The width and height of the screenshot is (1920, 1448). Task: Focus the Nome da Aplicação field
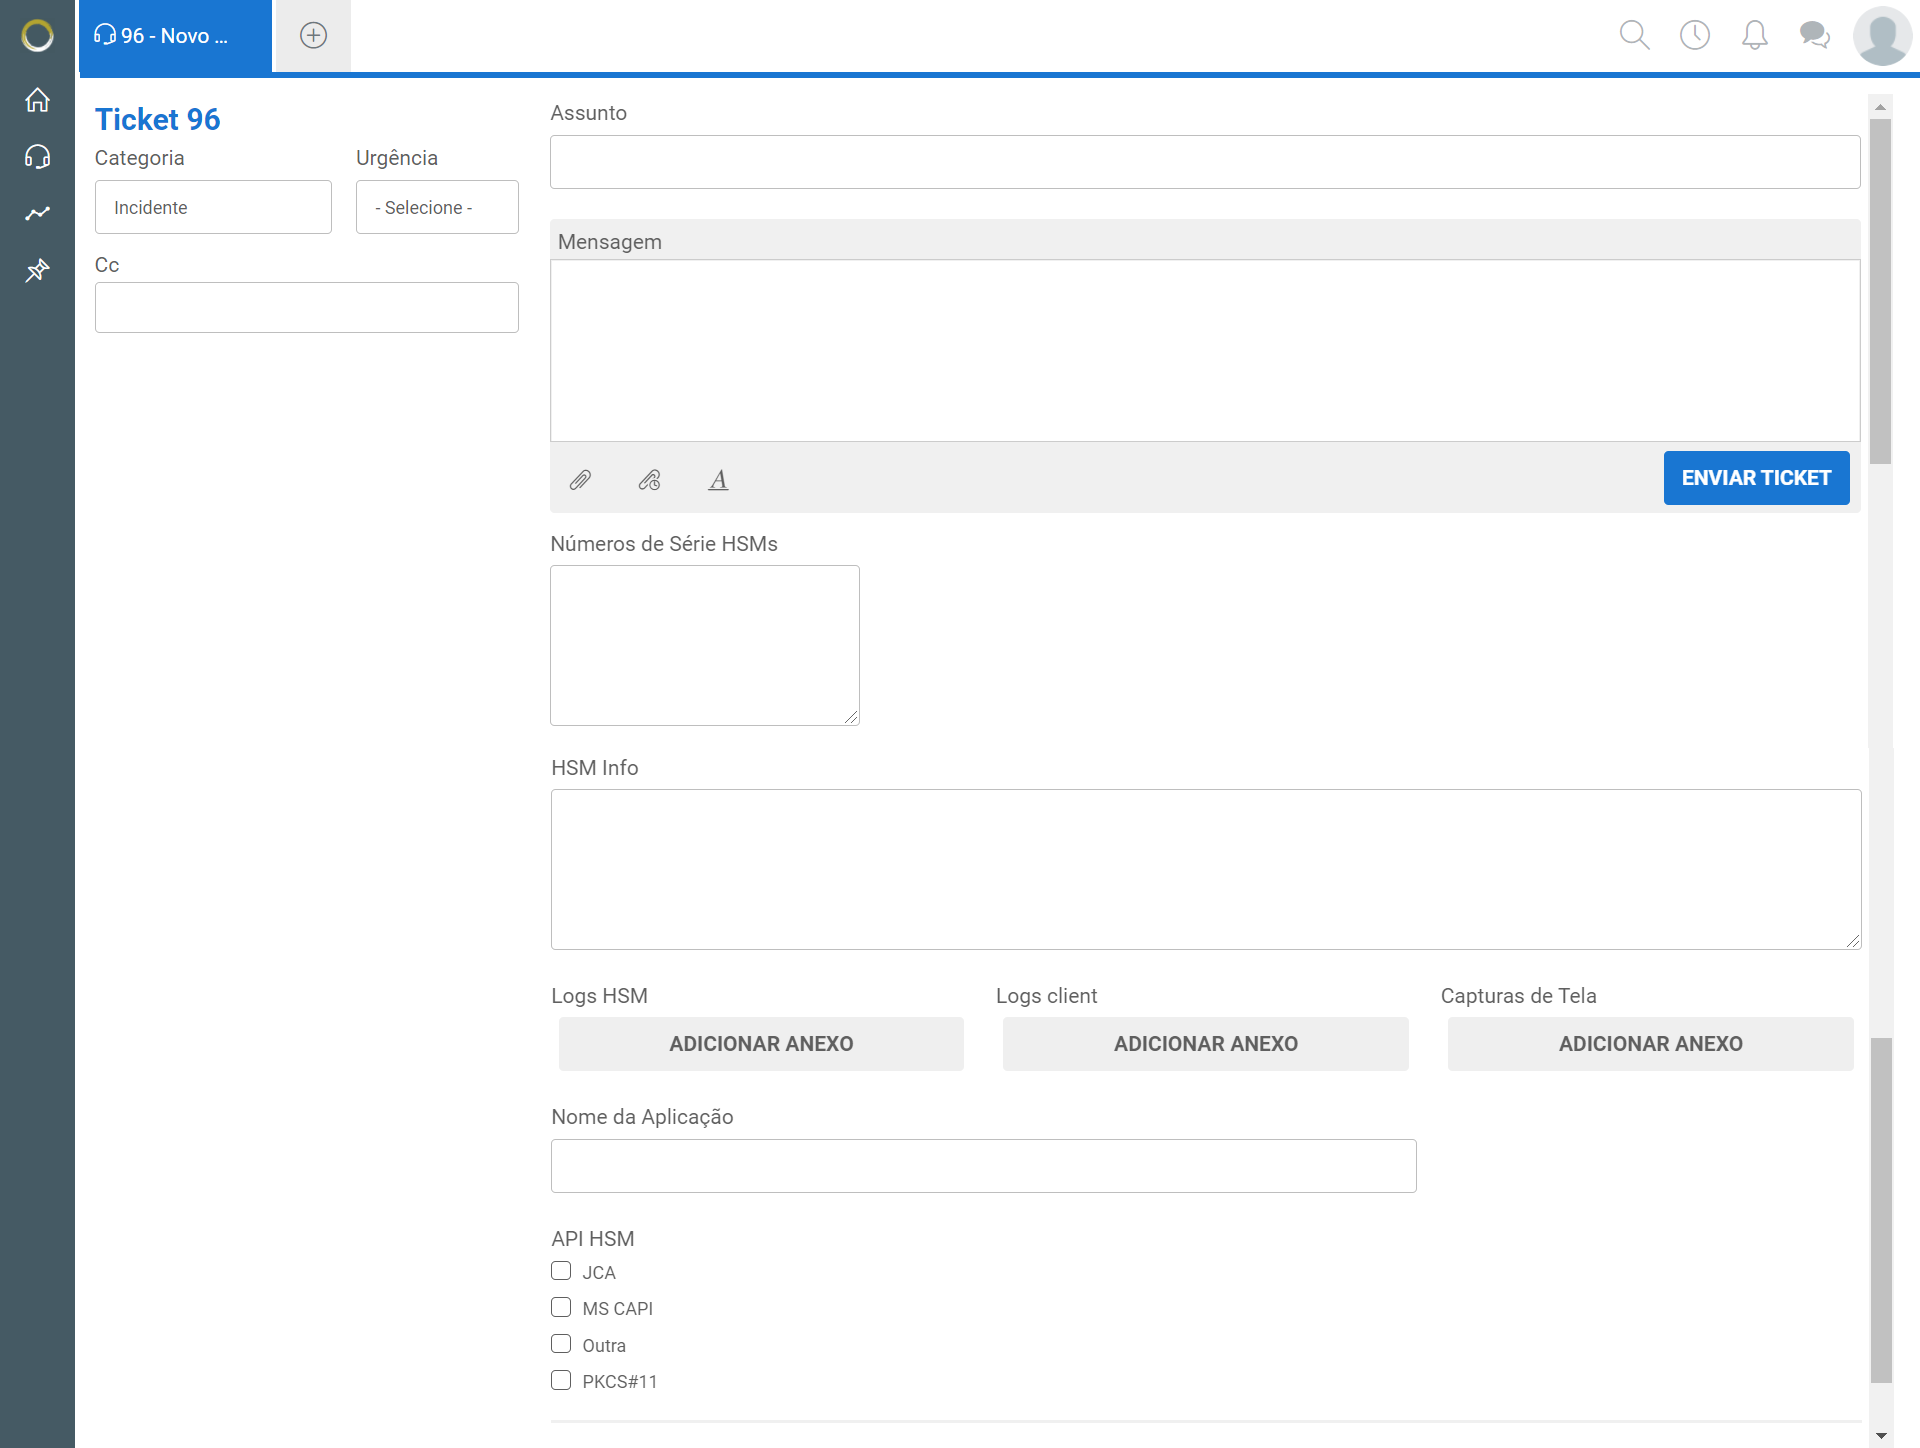click(x=984, y=1166)
